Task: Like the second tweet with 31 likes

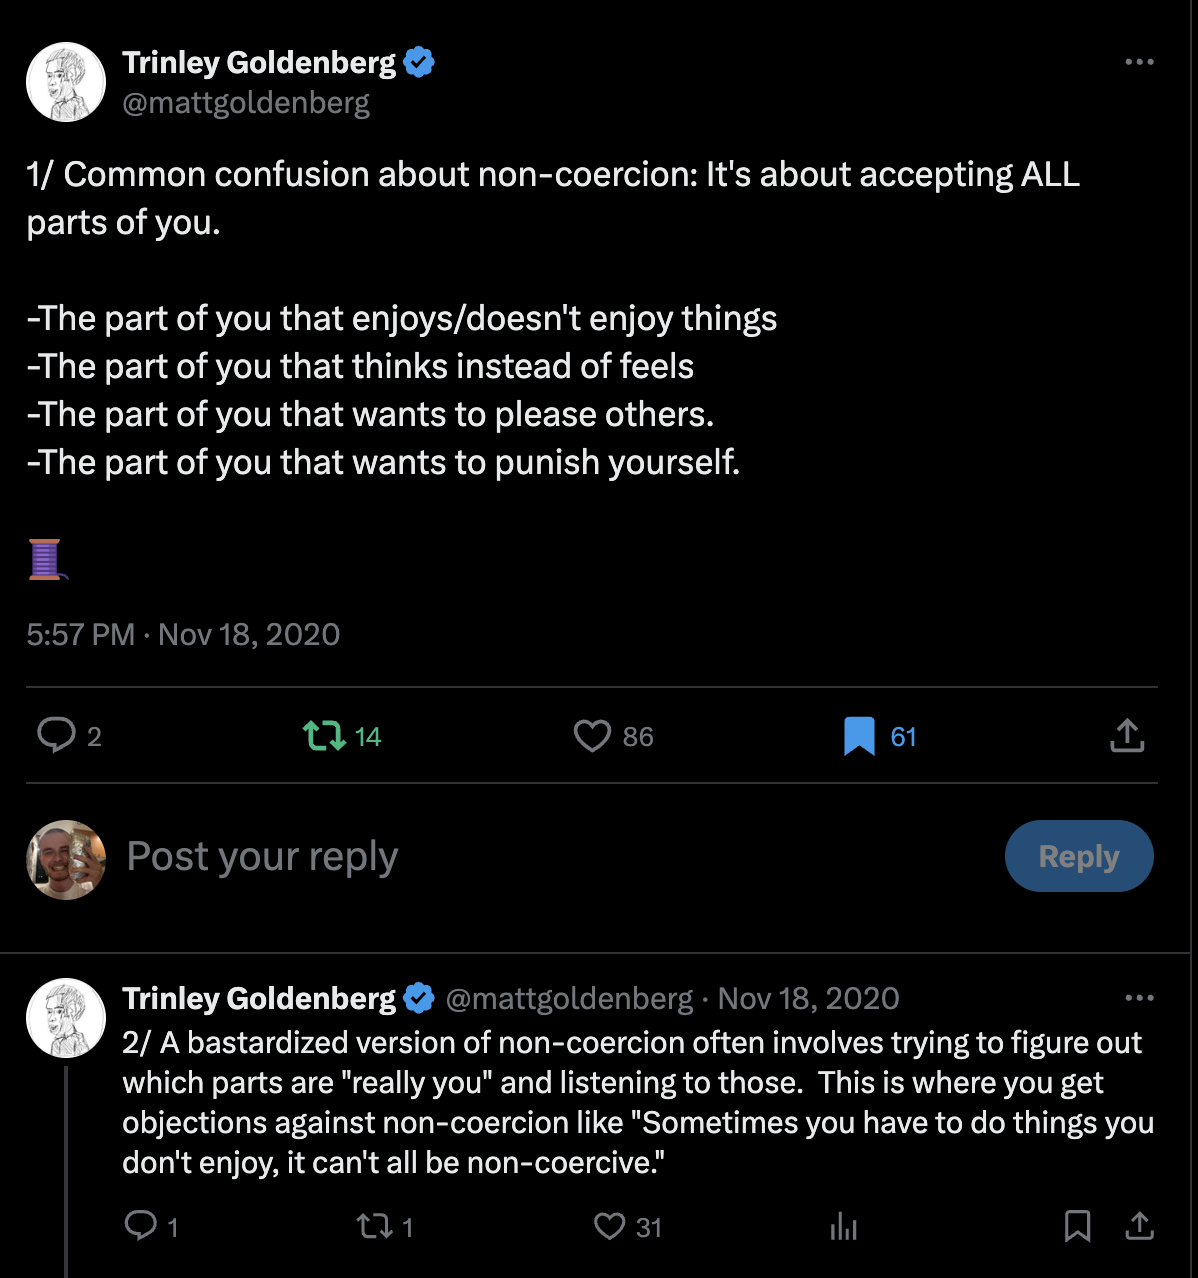Action: (x=609, y=1227)
